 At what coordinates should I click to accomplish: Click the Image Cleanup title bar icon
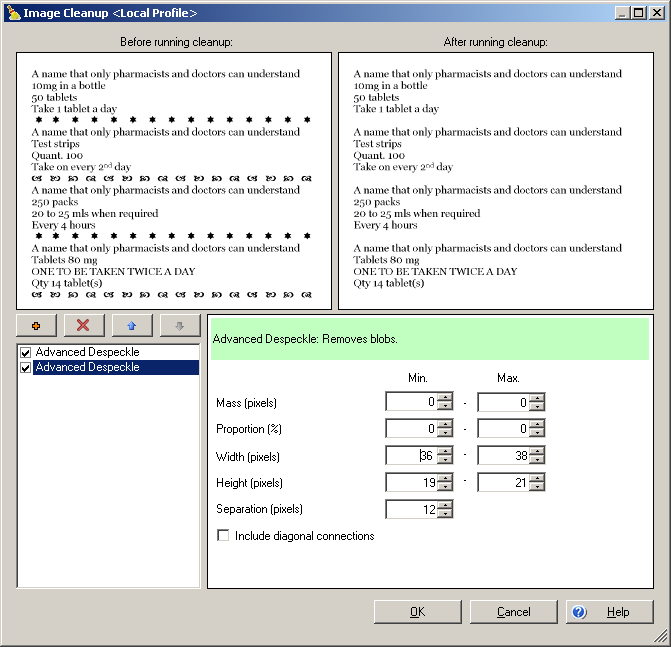point(12,12)
